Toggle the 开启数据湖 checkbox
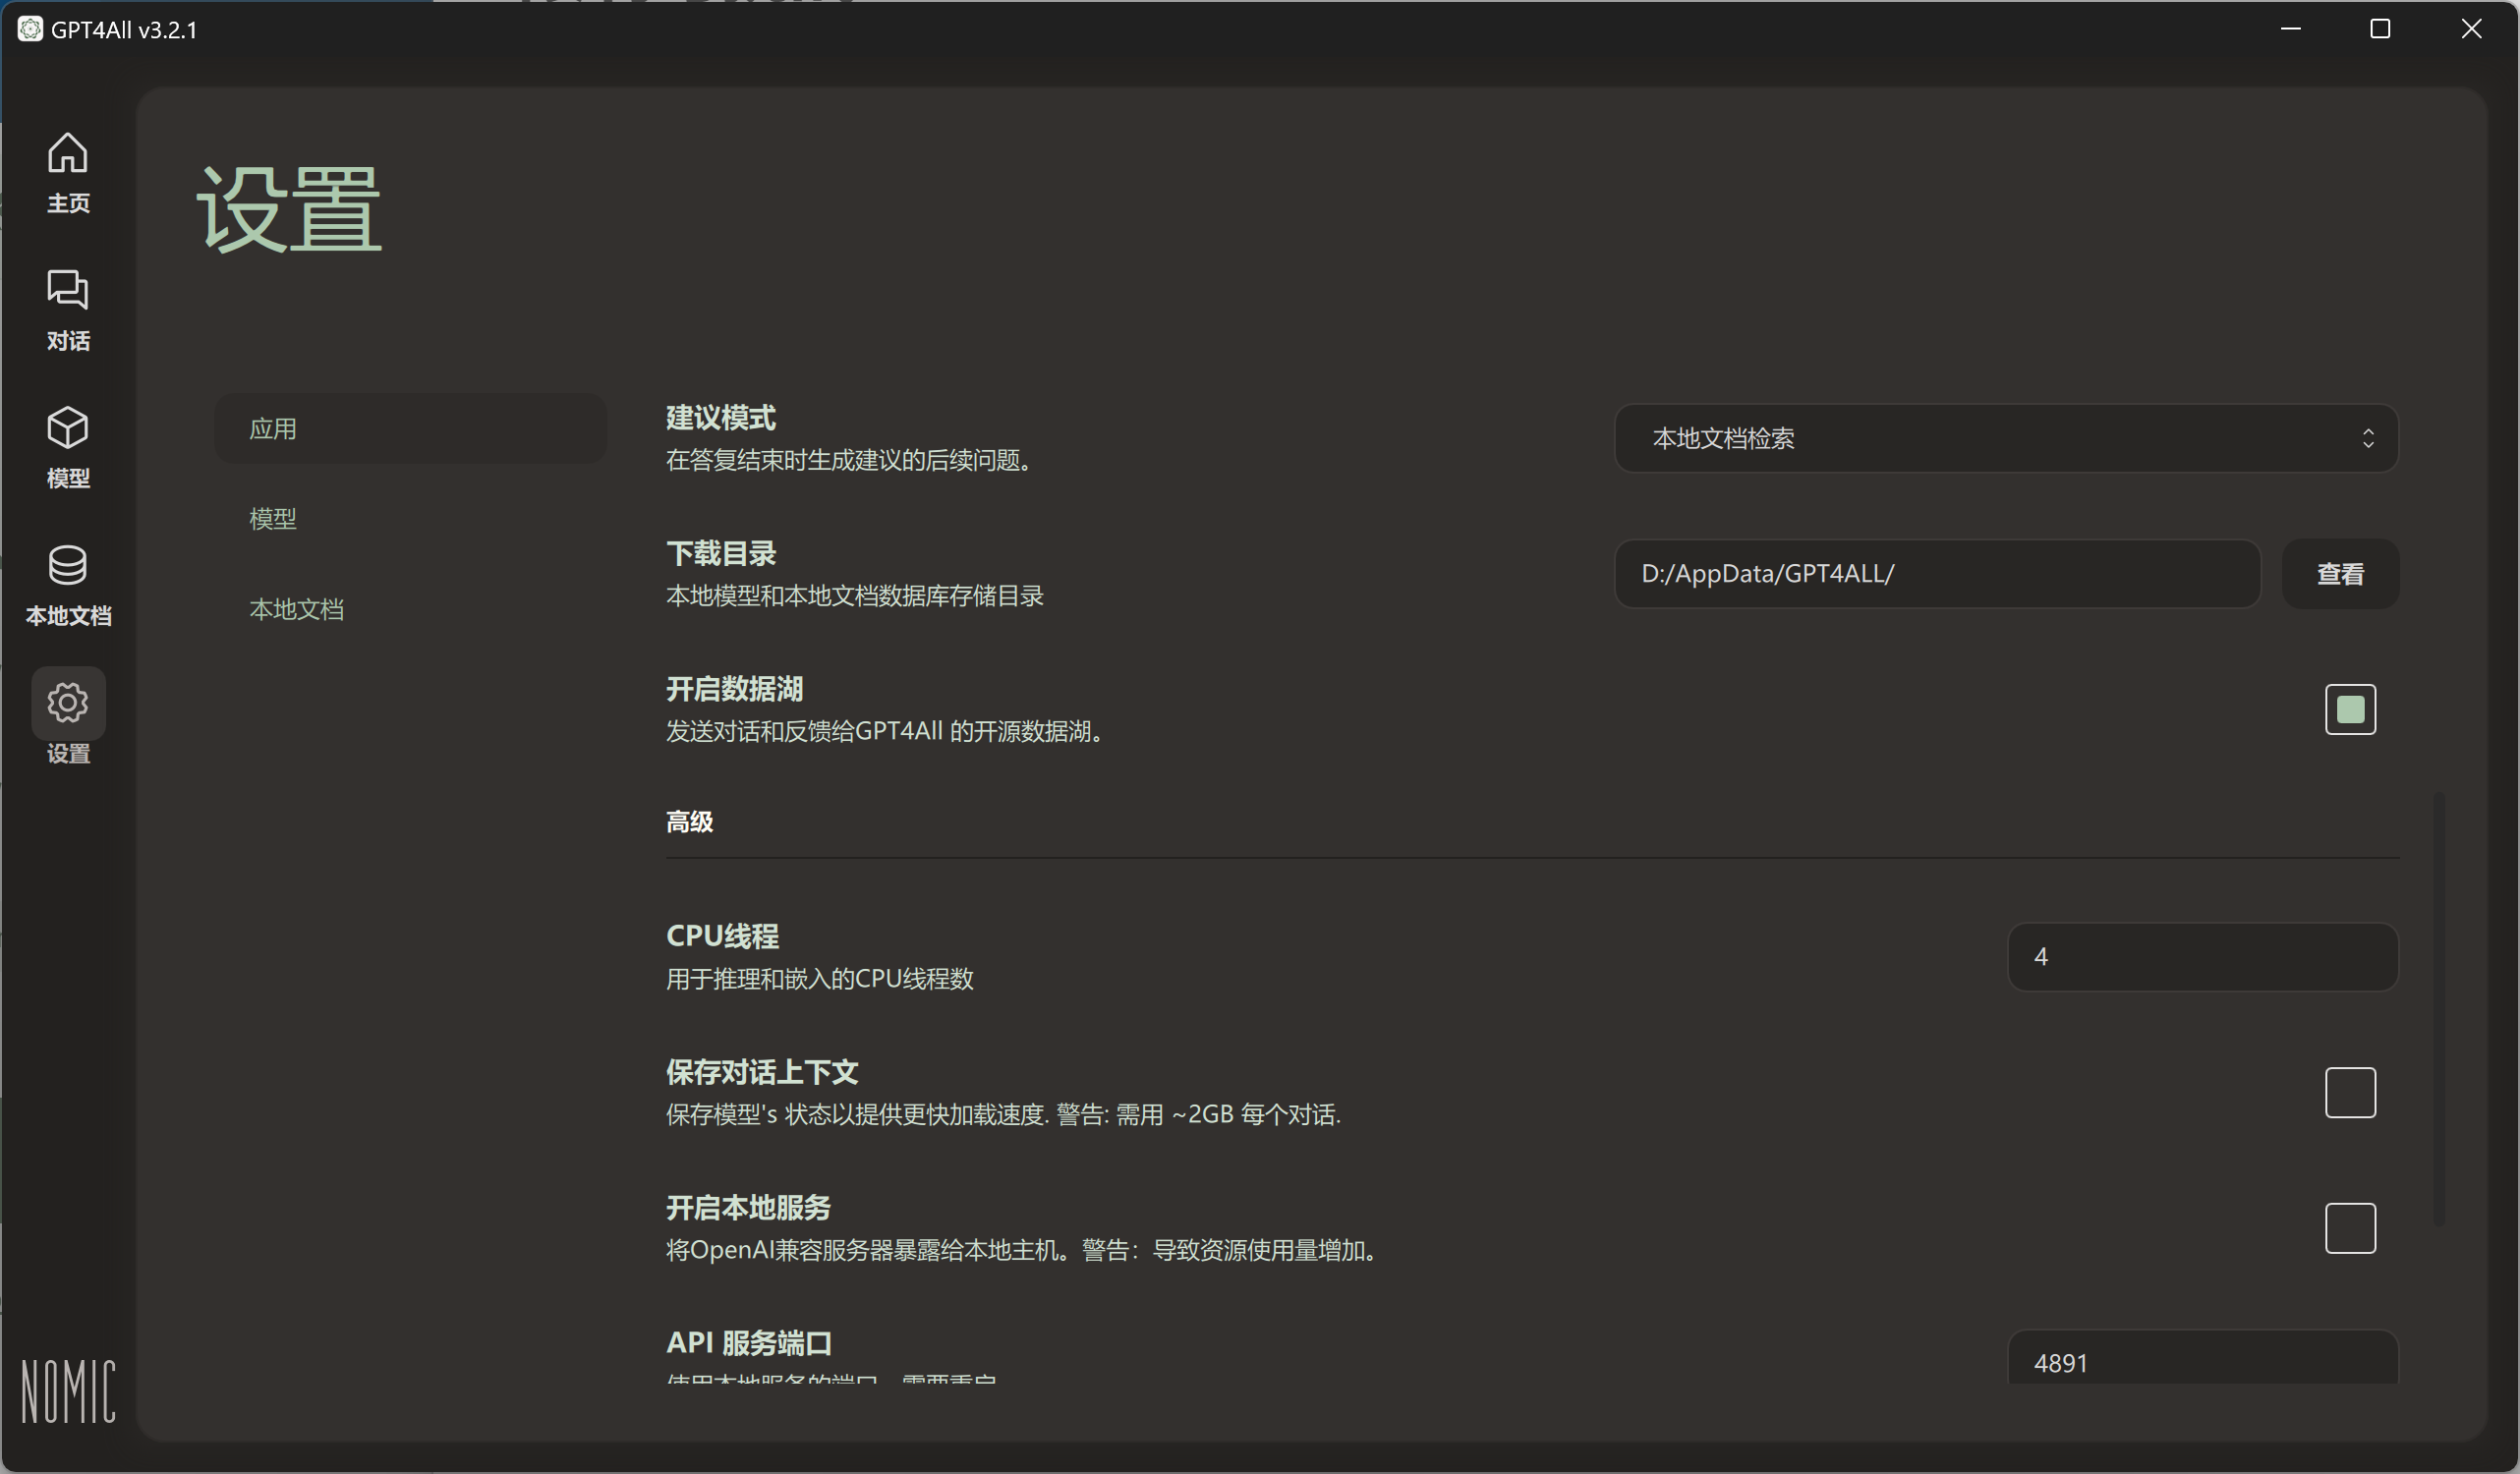Viewport: 2520px width, 1474px height. 2350,710
